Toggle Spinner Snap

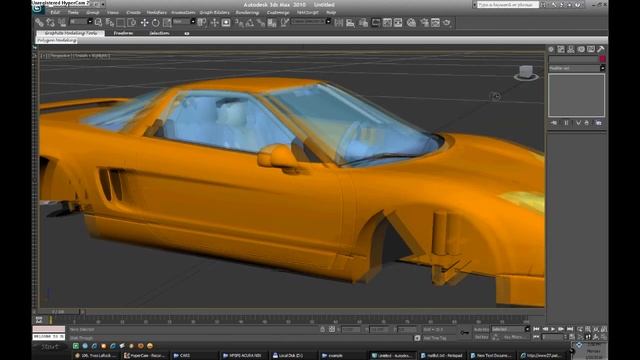pos(272,22)
